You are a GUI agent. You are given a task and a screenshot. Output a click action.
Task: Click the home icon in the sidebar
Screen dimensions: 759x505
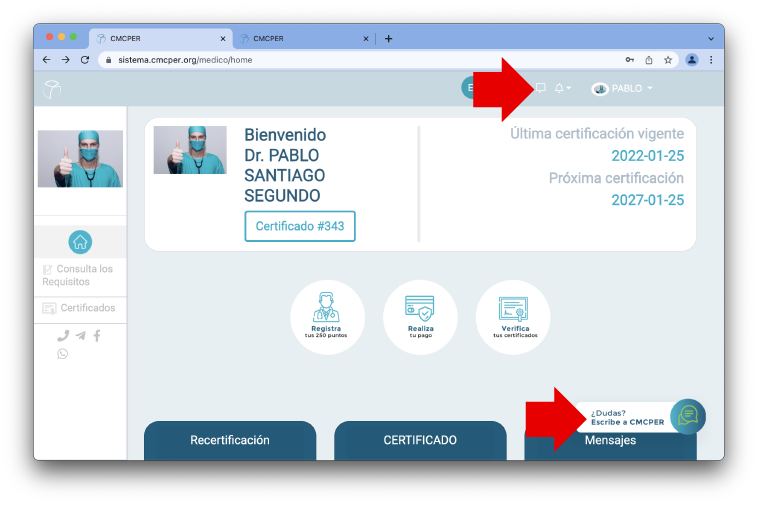pos(80,241)
